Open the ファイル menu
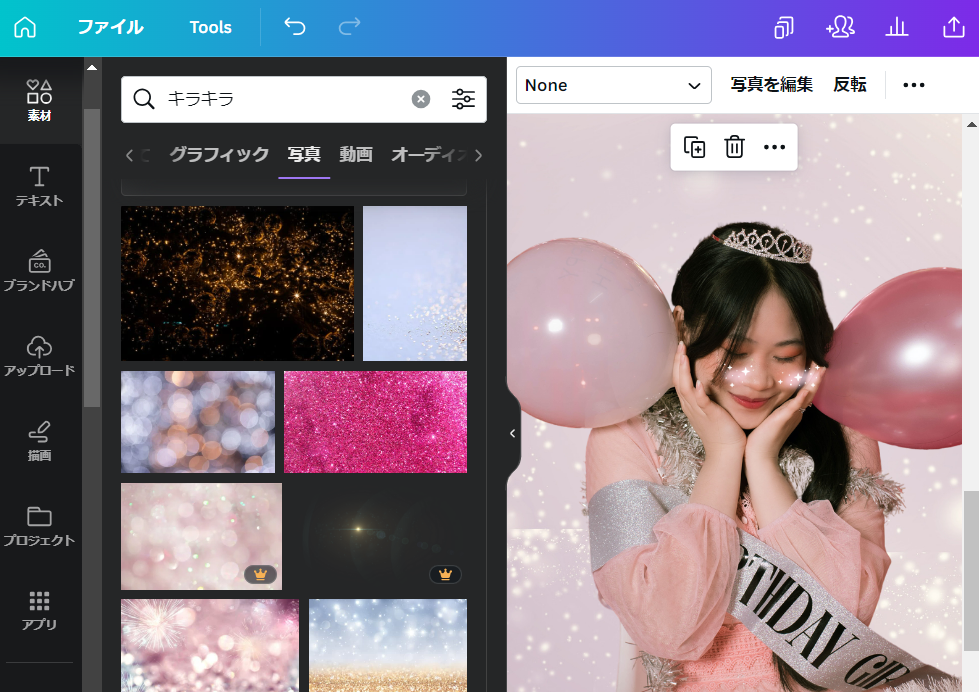 tap(111, 27)
